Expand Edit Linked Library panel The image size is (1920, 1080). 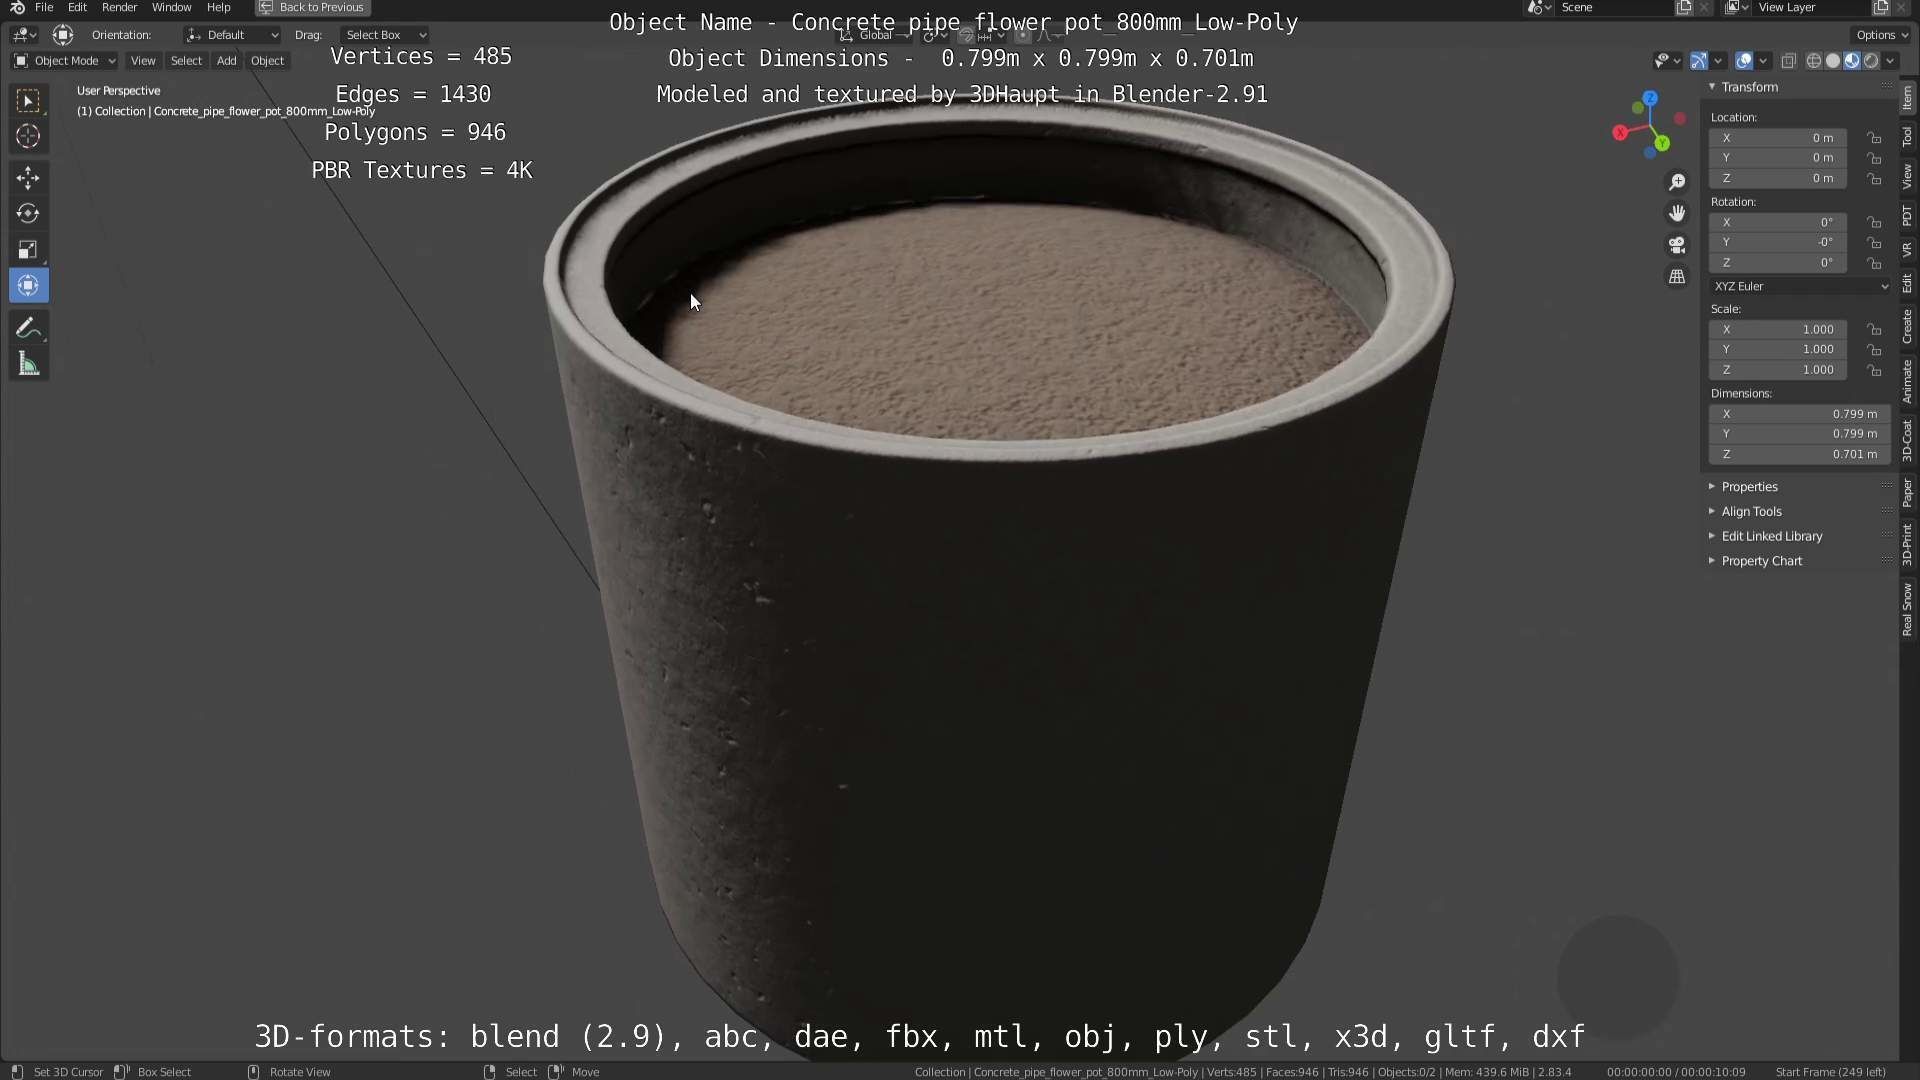tap(1771, 536)
